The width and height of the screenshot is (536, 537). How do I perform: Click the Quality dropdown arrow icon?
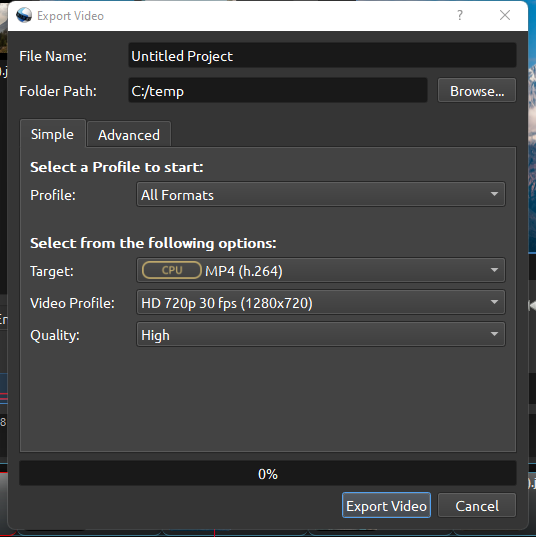coord(494,334)
